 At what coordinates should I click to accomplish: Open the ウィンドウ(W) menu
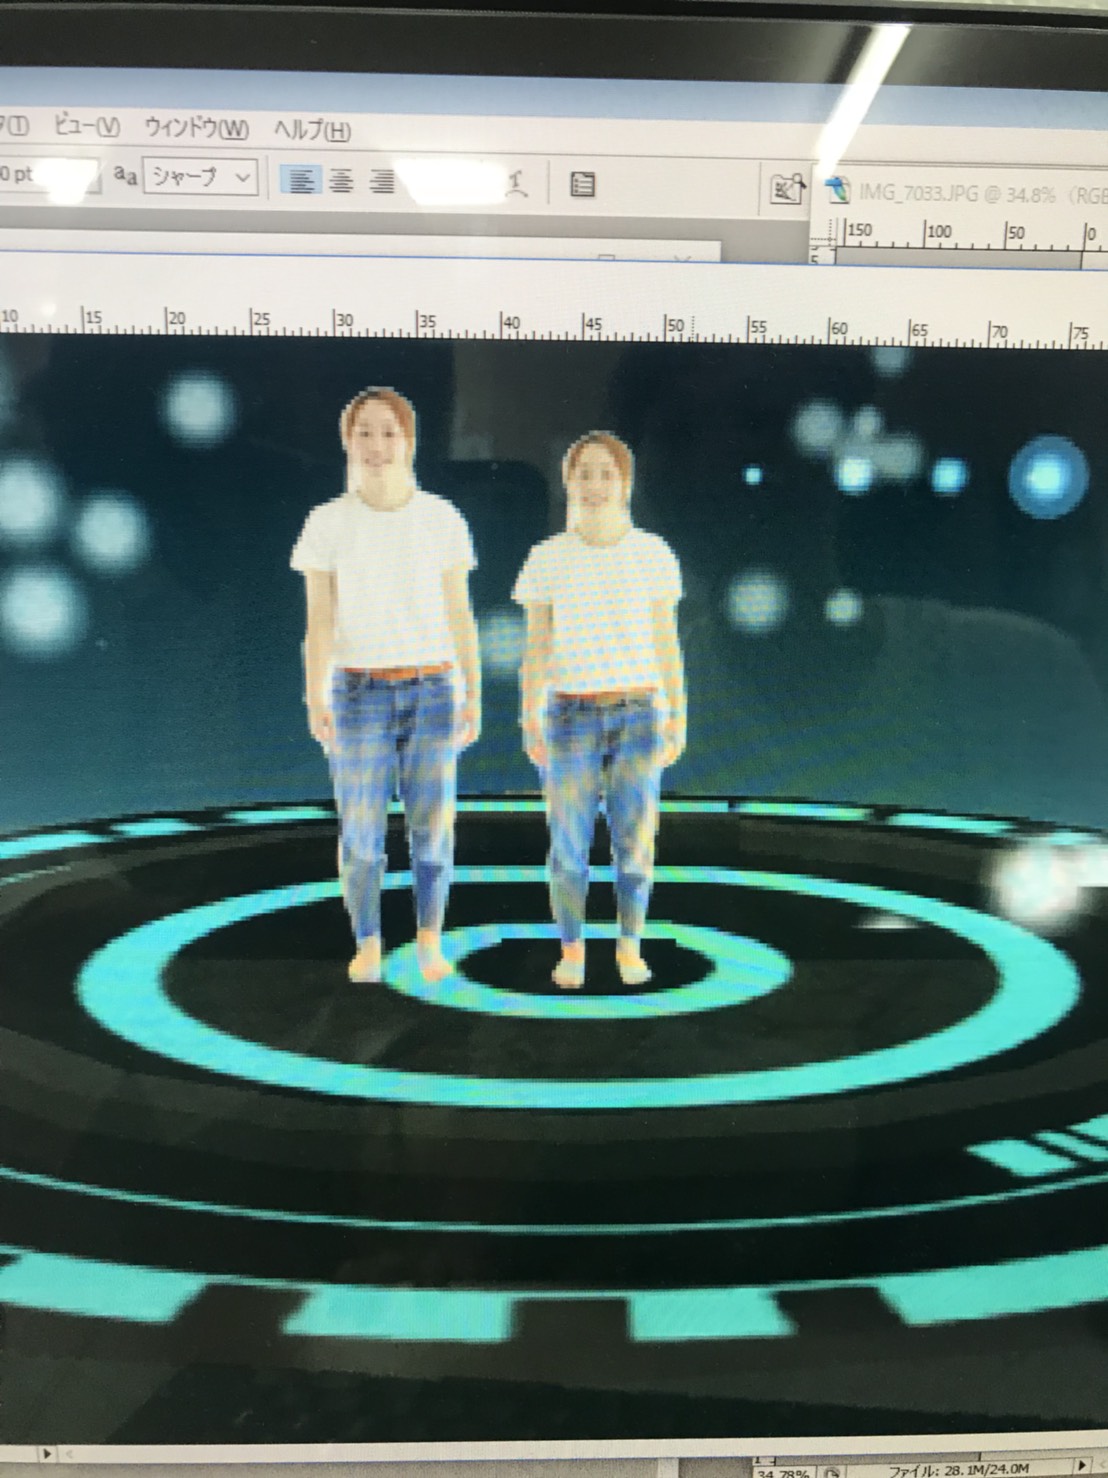[x=196, y=128]
